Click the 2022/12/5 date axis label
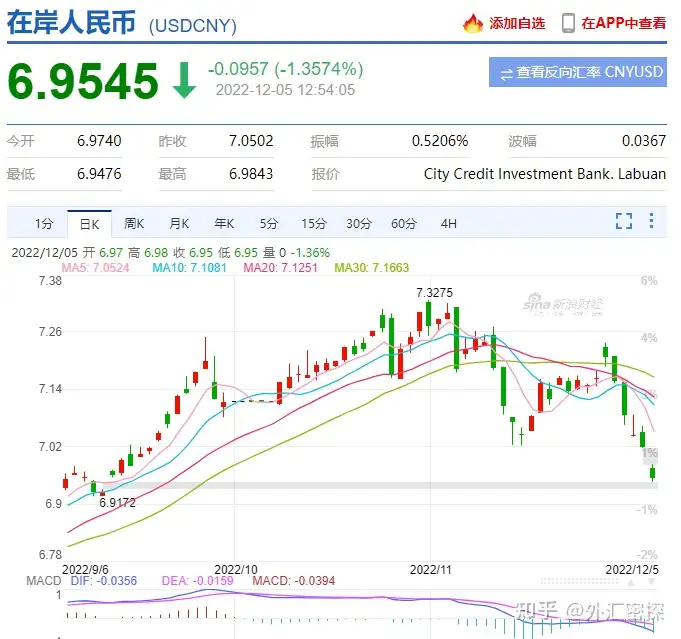 (632, 569)
